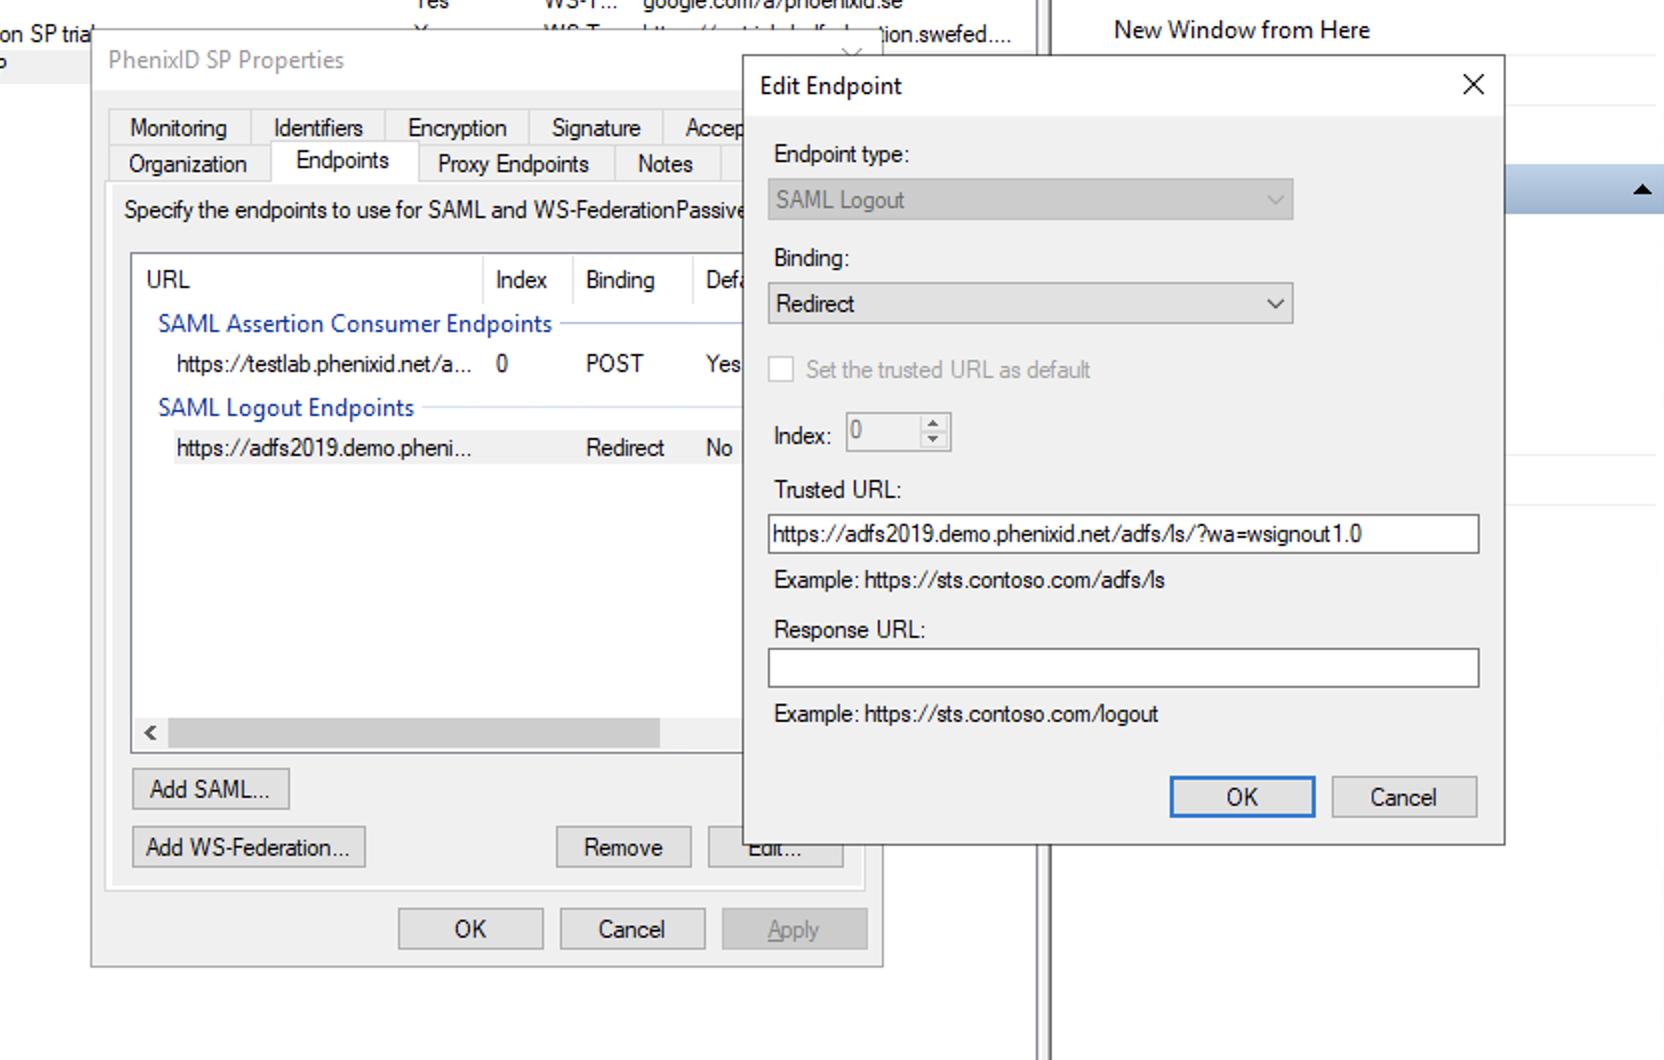This screenshot has width=1664, height=1060.
Task: Switch to the Monitoring tab
Action: coord(178,128)
